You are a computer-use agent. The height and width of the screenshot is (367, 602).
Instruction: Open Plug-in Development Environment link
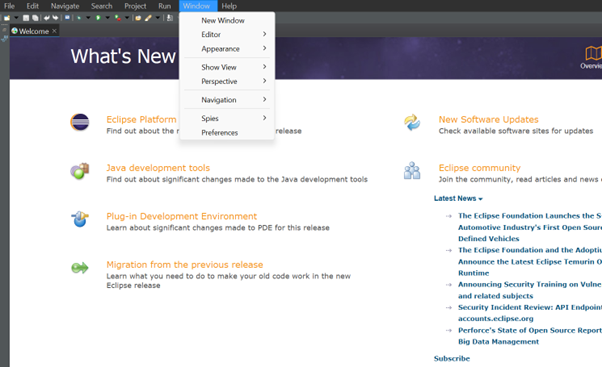(x=182, y=216)
